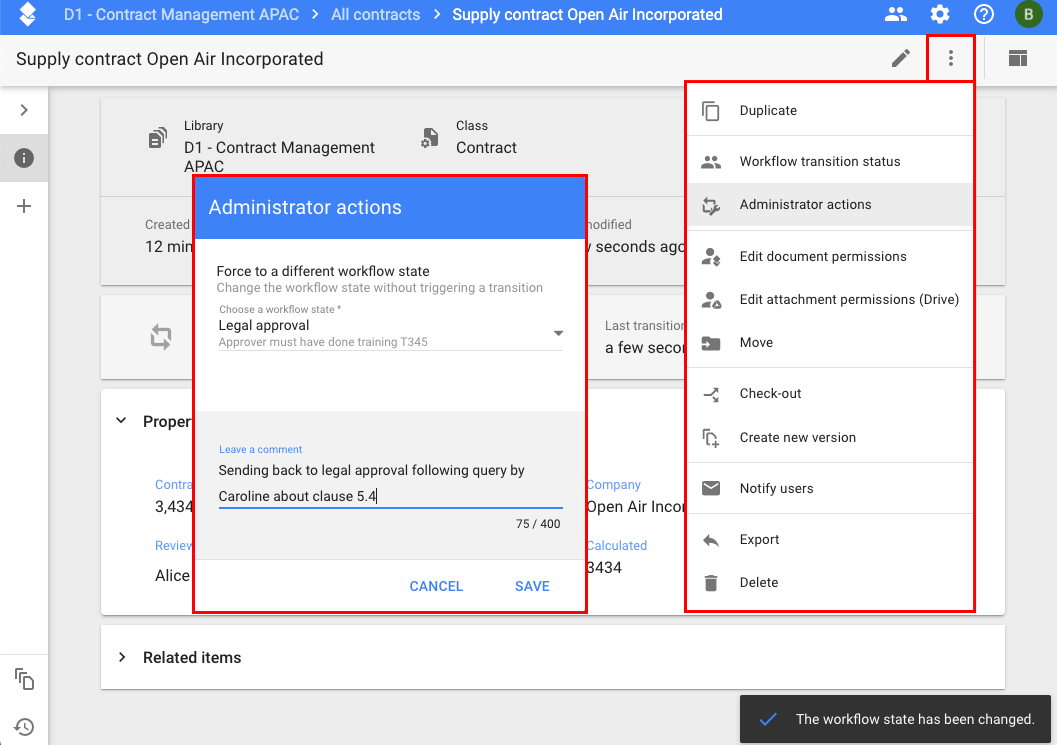1057x745 pixels.
Task: Click into the Leave a comment field
Action: pyautogui.click(x=390, y=483)
